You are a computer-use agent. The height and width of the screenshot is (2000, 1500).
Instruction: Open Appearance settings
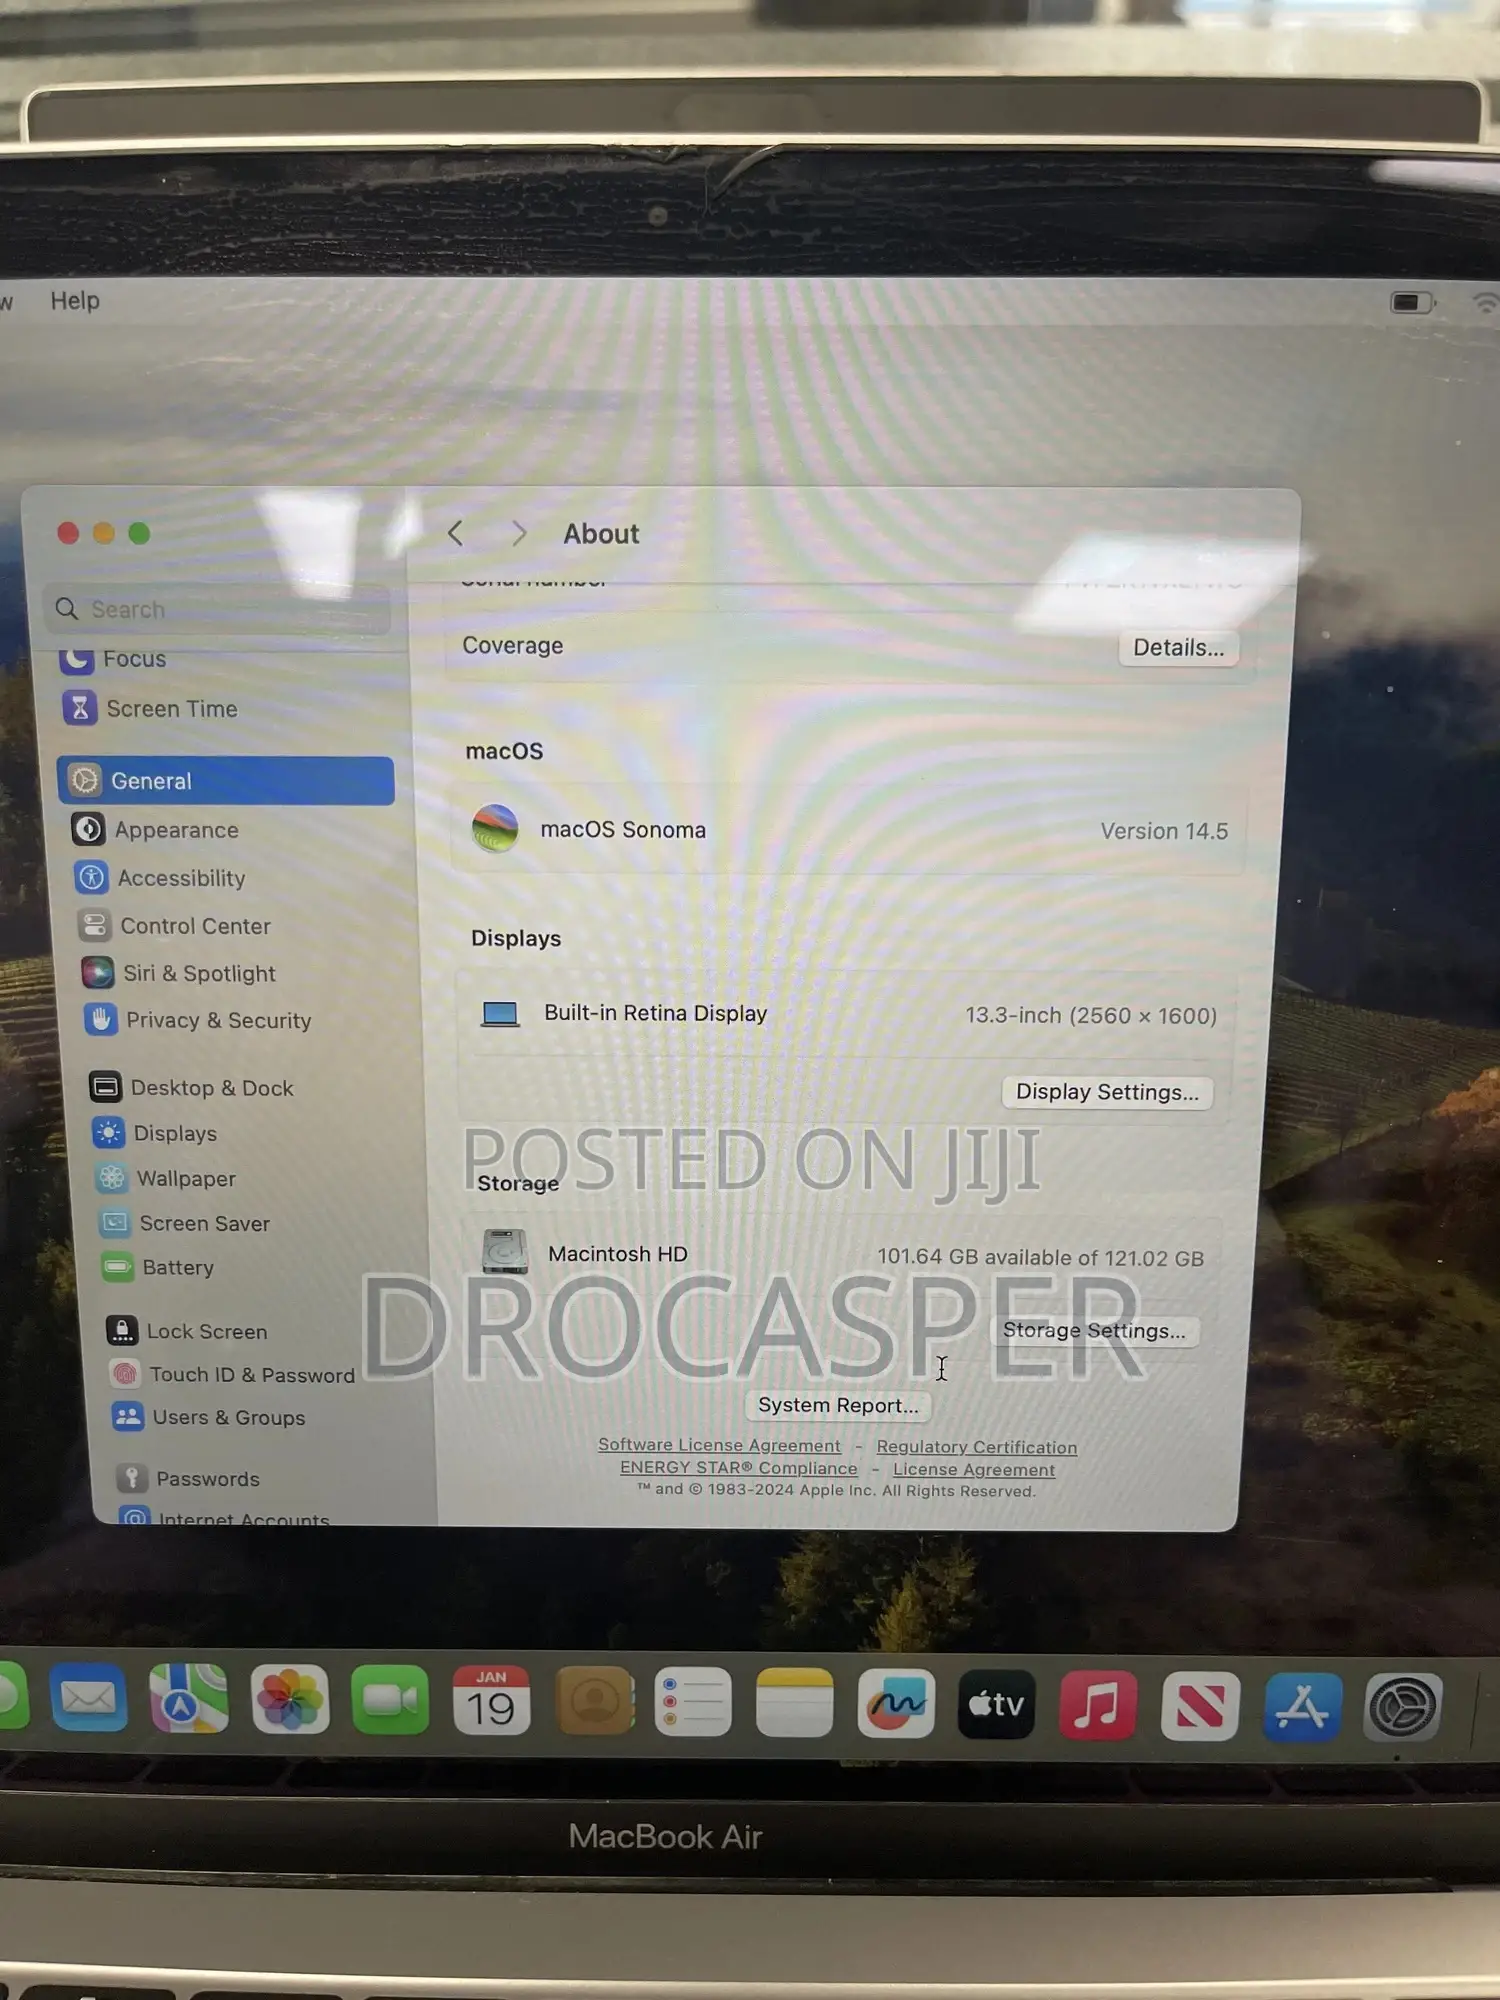click(x=155, y=830)
